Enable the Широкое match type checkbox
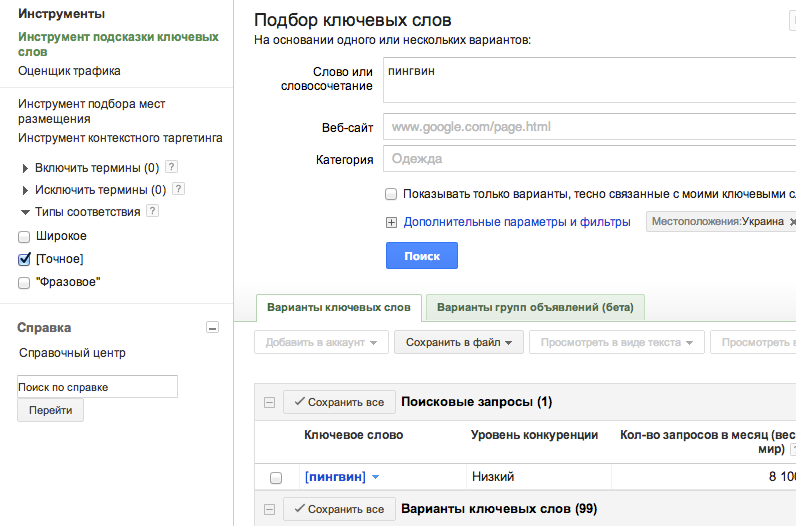The width and height of the screenshot is (796, 526). point(24,237)
